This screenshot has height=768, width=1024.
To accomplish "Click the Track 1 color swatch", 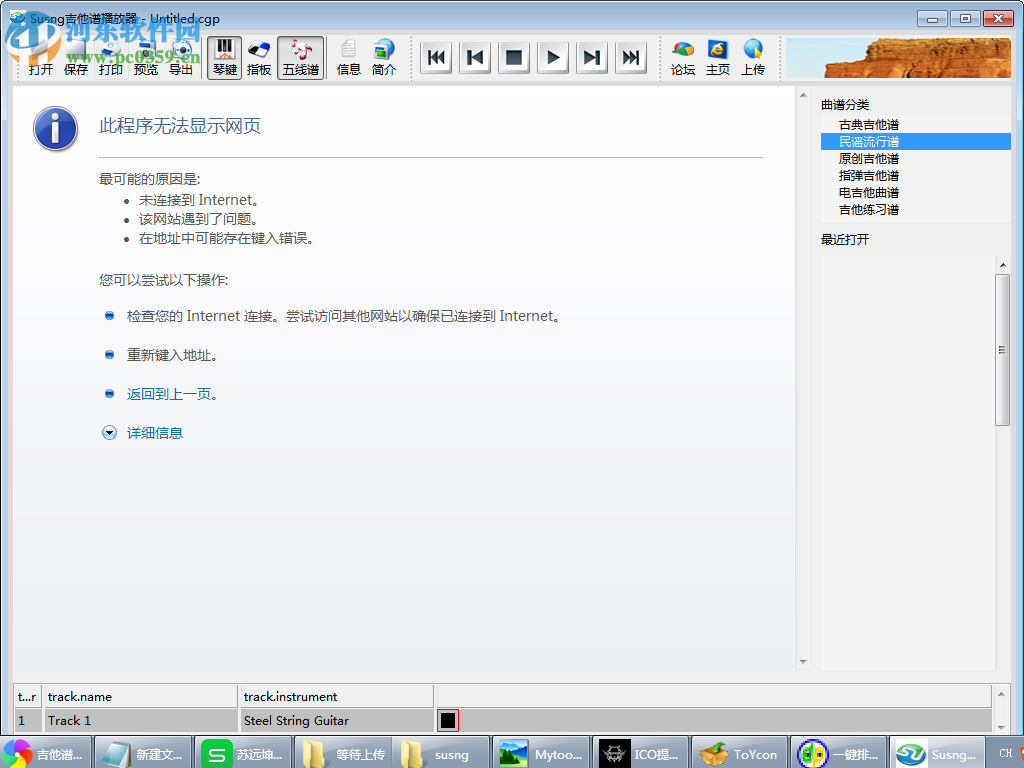I will point(446,719).
